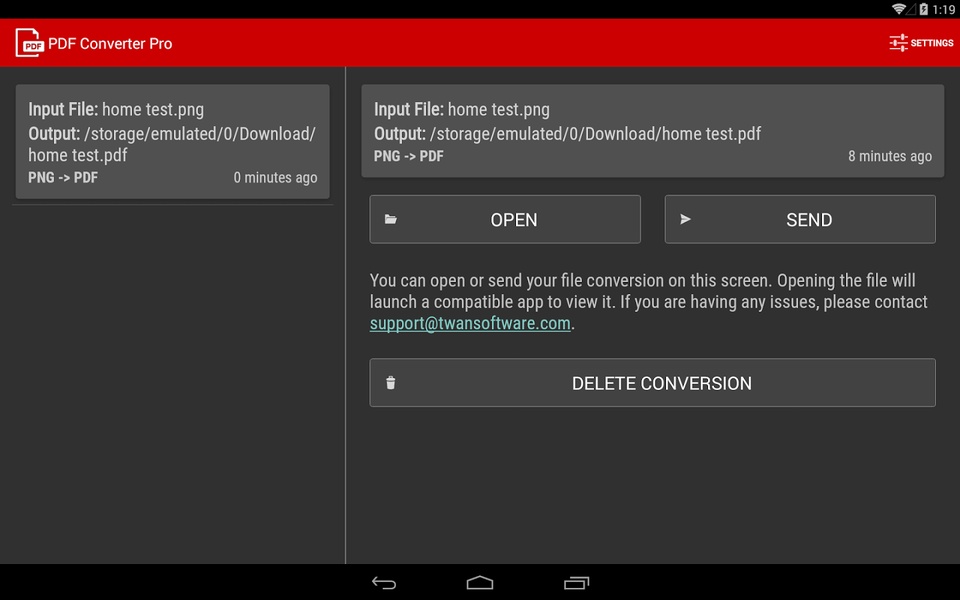Viewport: 960px width, 600px height.
Task: Check the Wi-Fi status icon
Action: (899, 9)
